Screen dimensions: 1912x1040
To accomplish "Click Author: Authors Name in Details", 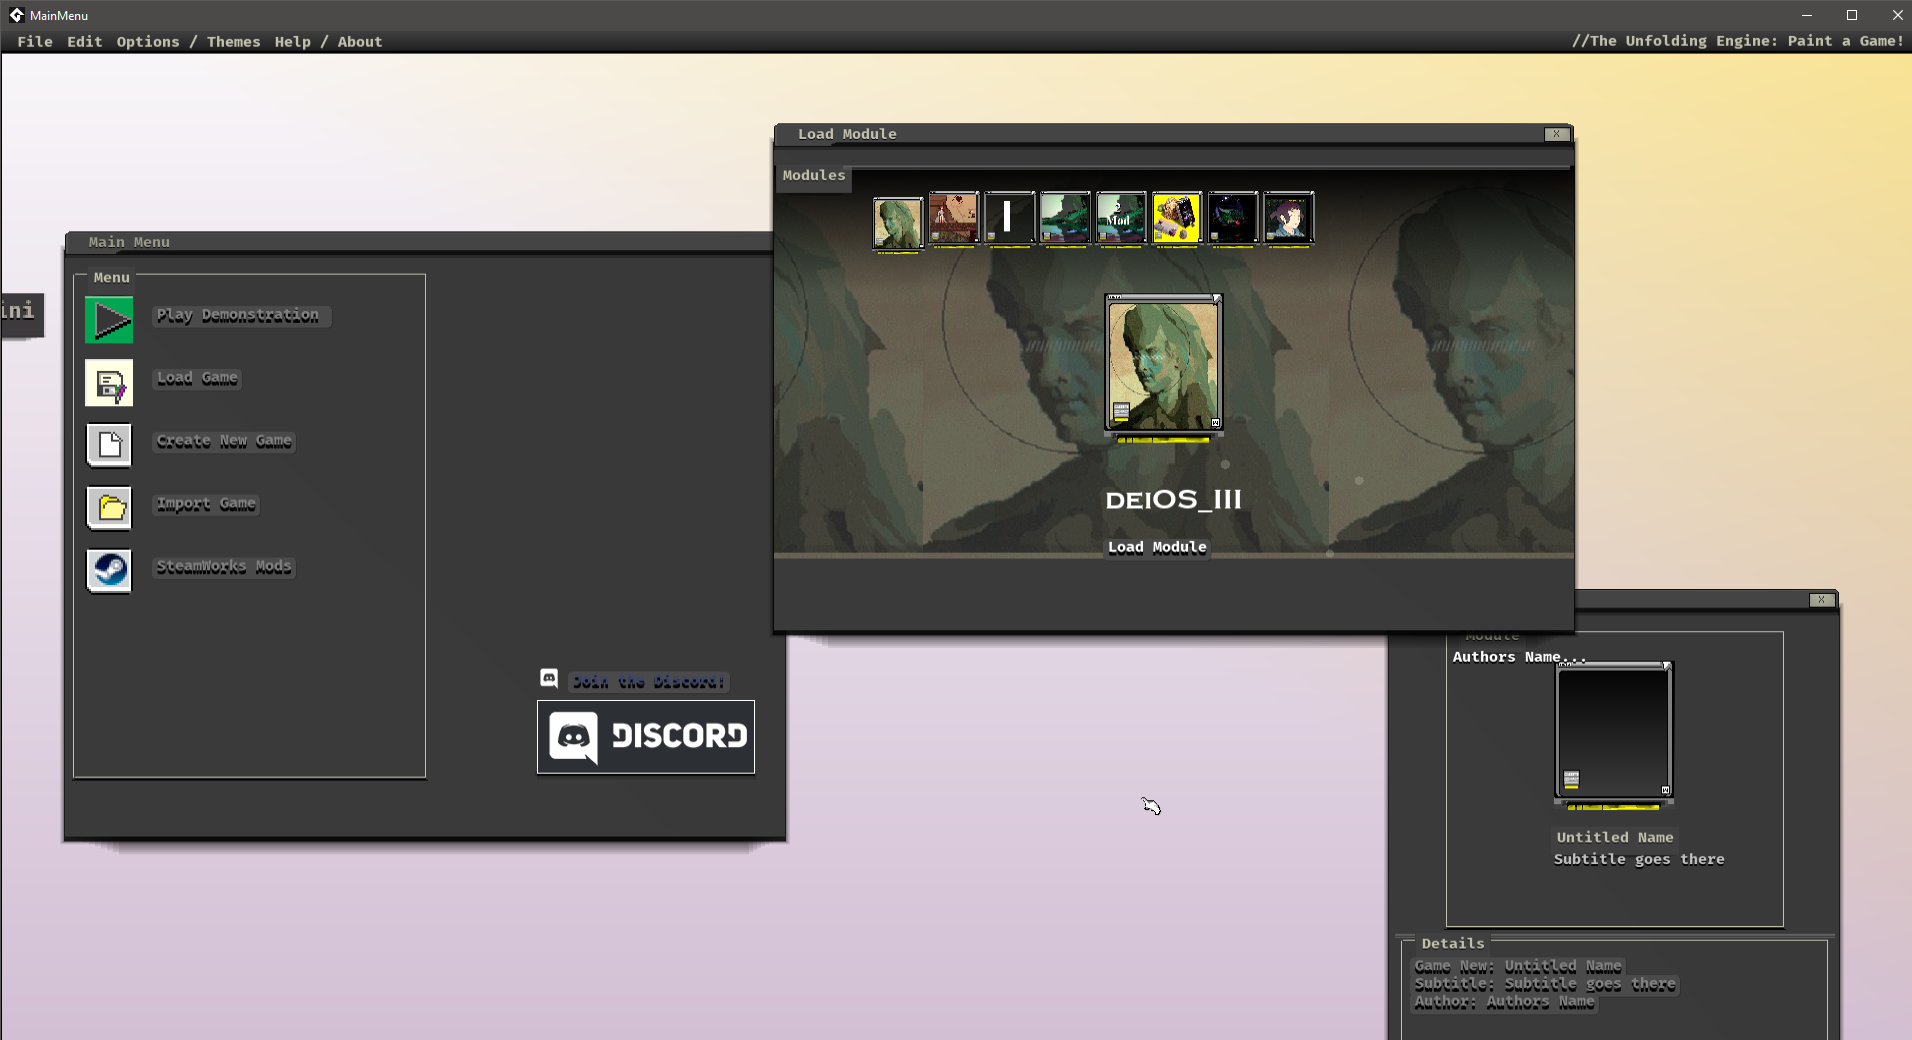I will coord(1504,1002).
